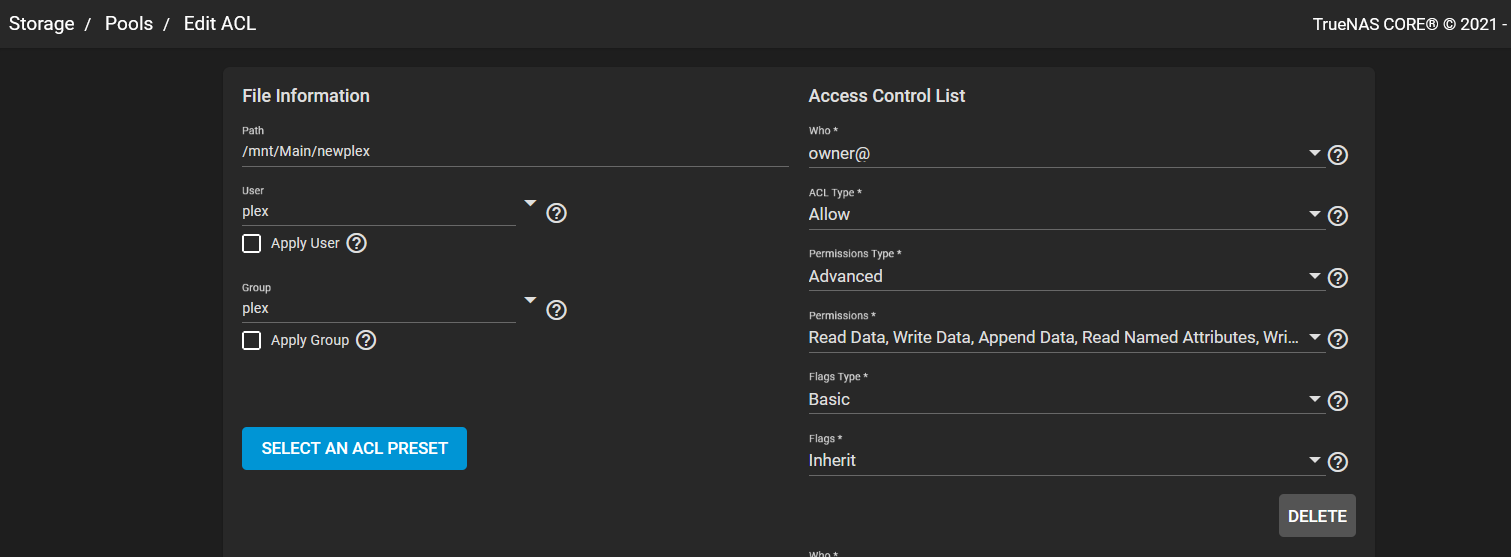Open Flags dropdown set to Inherit
The height and width of the screenshot is (557, 1511).
click(x=1066, y=460)
